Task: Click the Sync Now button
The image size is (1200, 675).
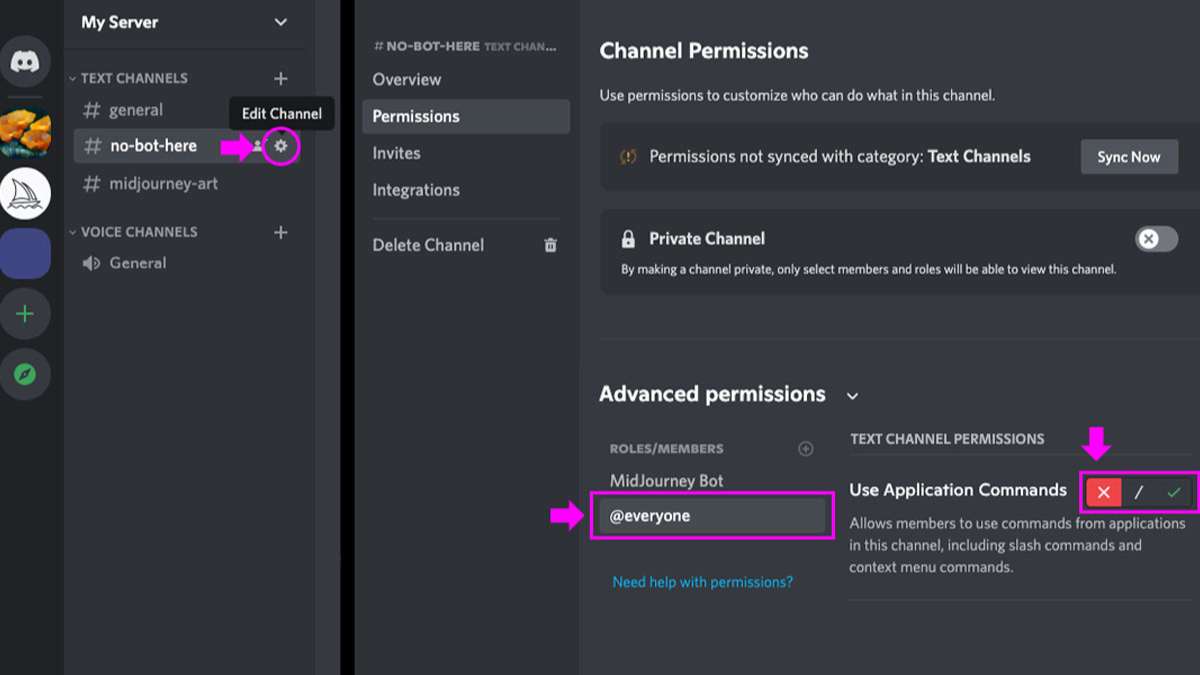Action: [x=1129, y=156]
